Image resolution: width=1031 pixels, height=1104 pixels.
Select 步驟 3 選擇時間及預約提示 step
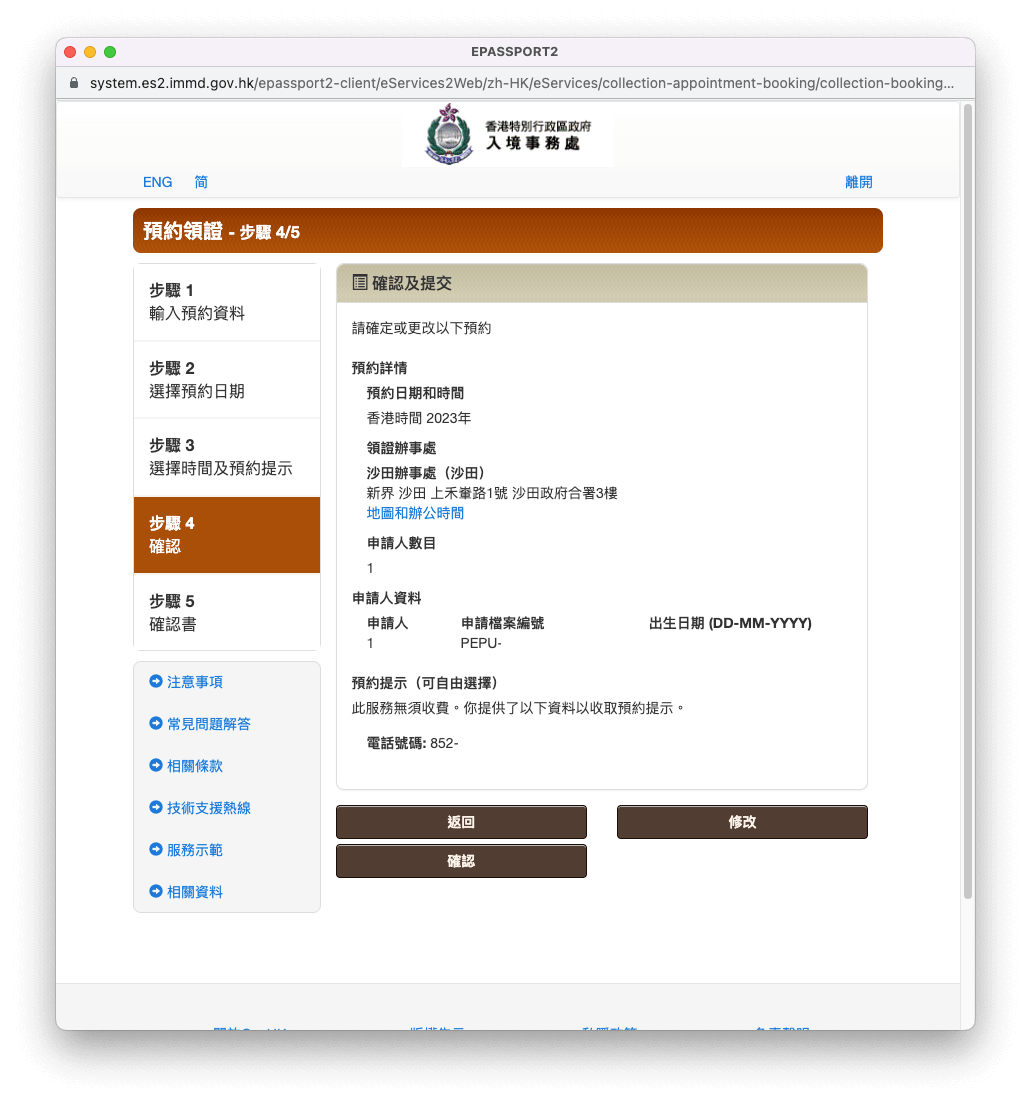[227, 457]
